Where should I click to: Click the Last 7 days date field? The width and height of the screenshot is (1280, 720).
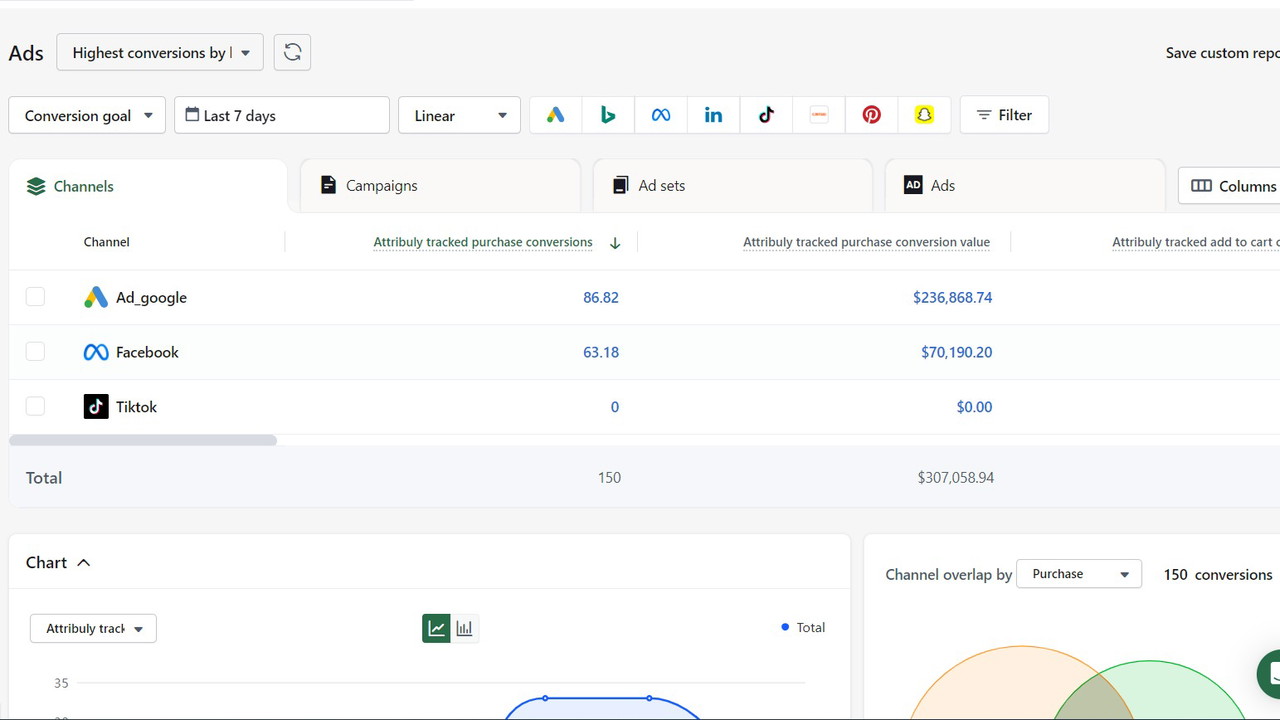pos(282,115)
